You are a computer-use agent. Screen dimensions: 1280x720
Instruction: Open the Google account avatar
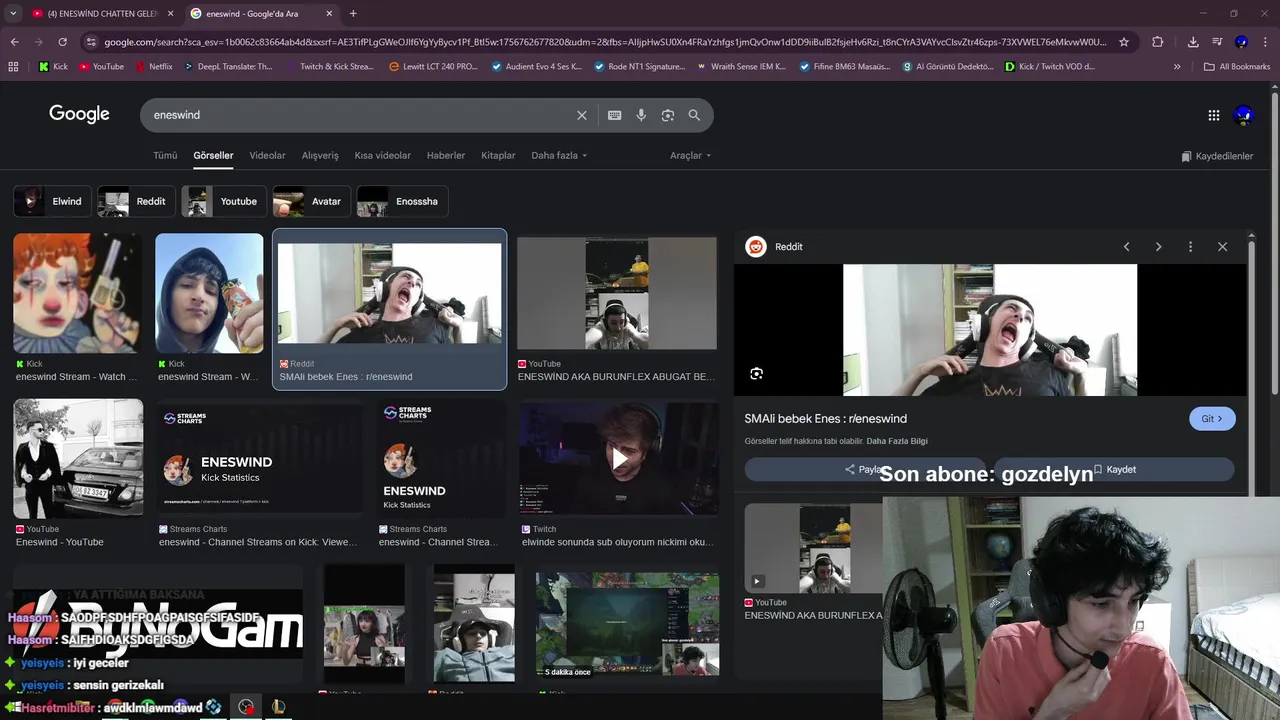pos(1243,115)
